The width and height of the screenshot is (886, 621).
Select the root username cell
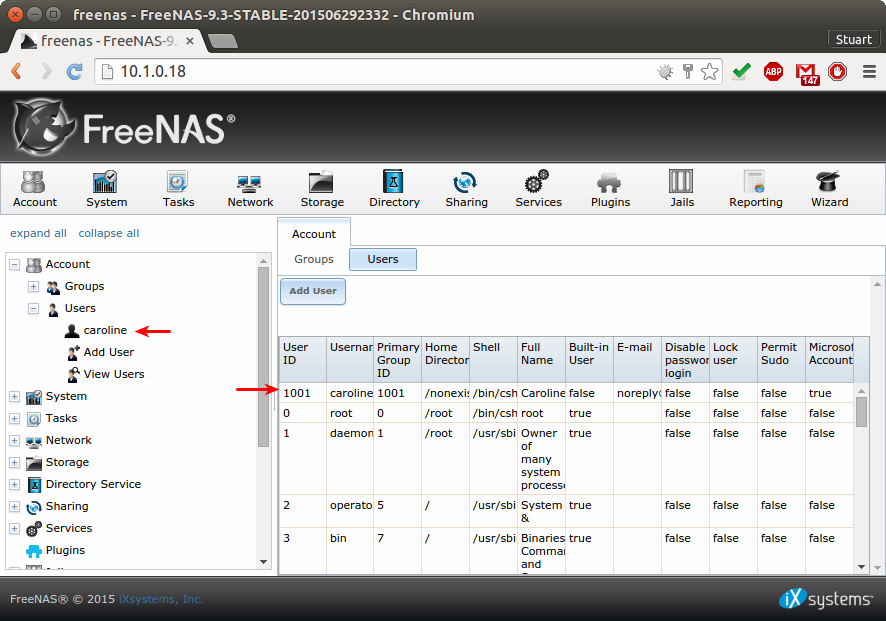click(x=349, y=414)
